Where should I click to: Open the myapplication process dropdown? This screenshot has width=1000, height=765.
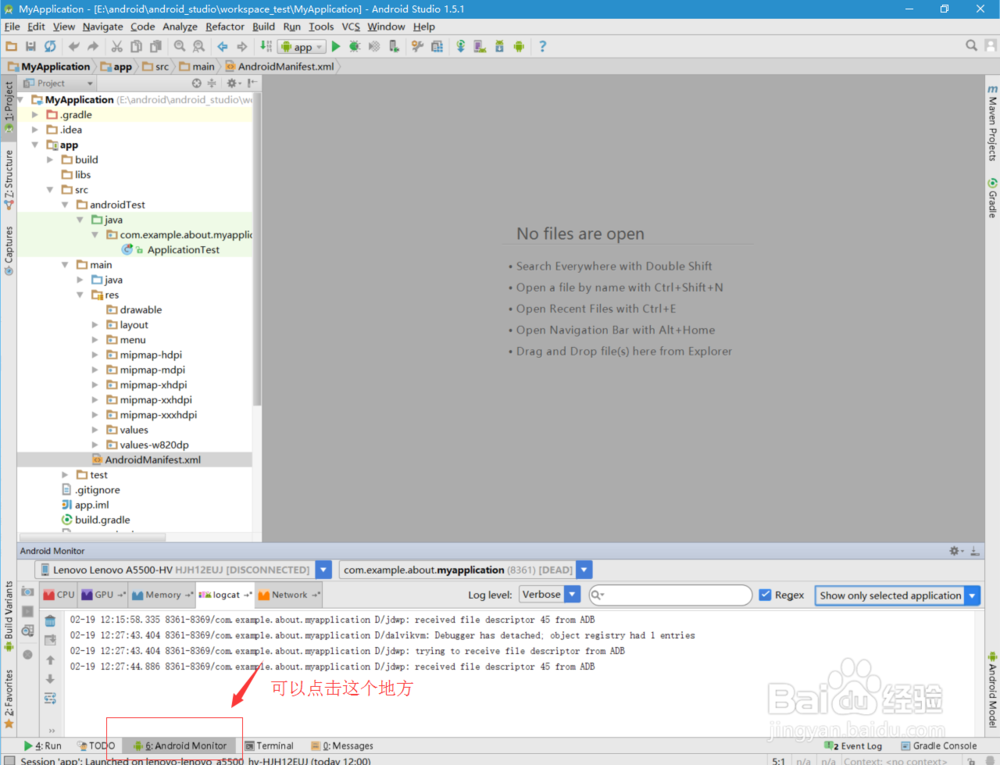pyautogui.click(x=584, y=569)
